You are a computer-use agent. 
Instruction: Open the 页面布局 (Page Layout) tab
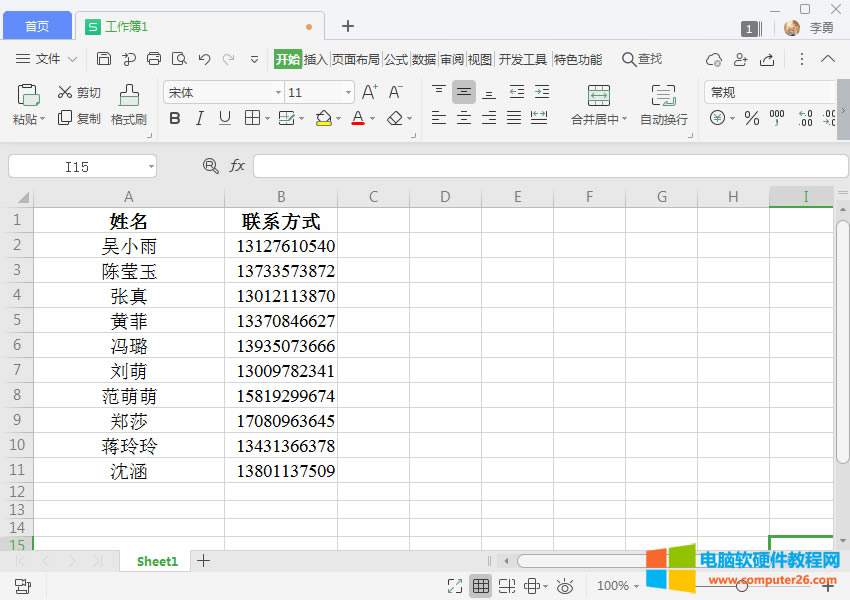coord(356,59)
